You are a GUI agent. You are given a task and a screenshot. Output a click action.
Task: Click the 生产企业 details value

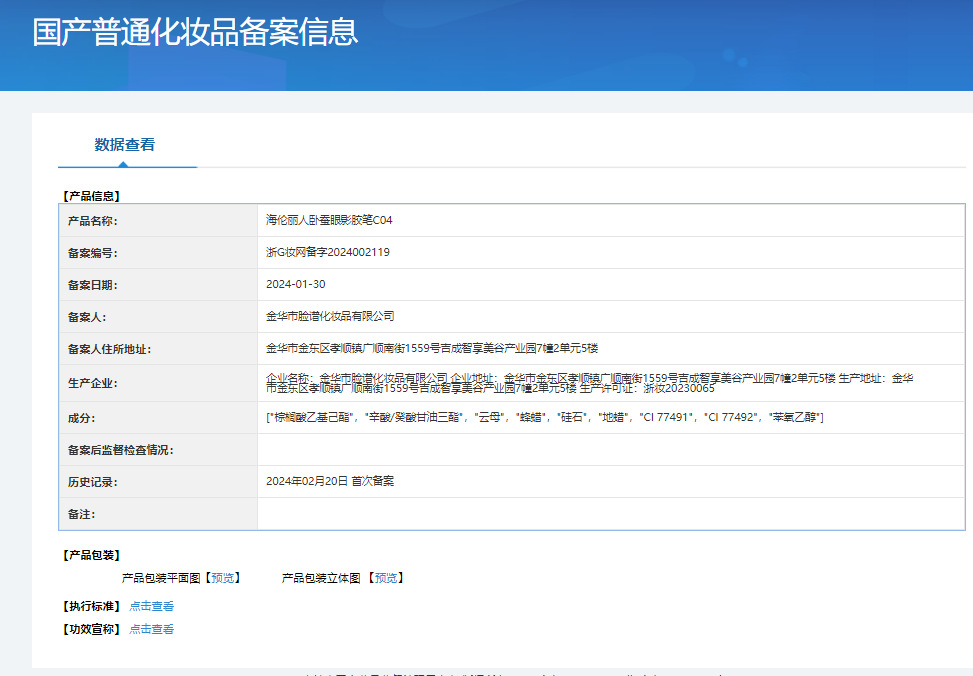click(x=590, y=383)
